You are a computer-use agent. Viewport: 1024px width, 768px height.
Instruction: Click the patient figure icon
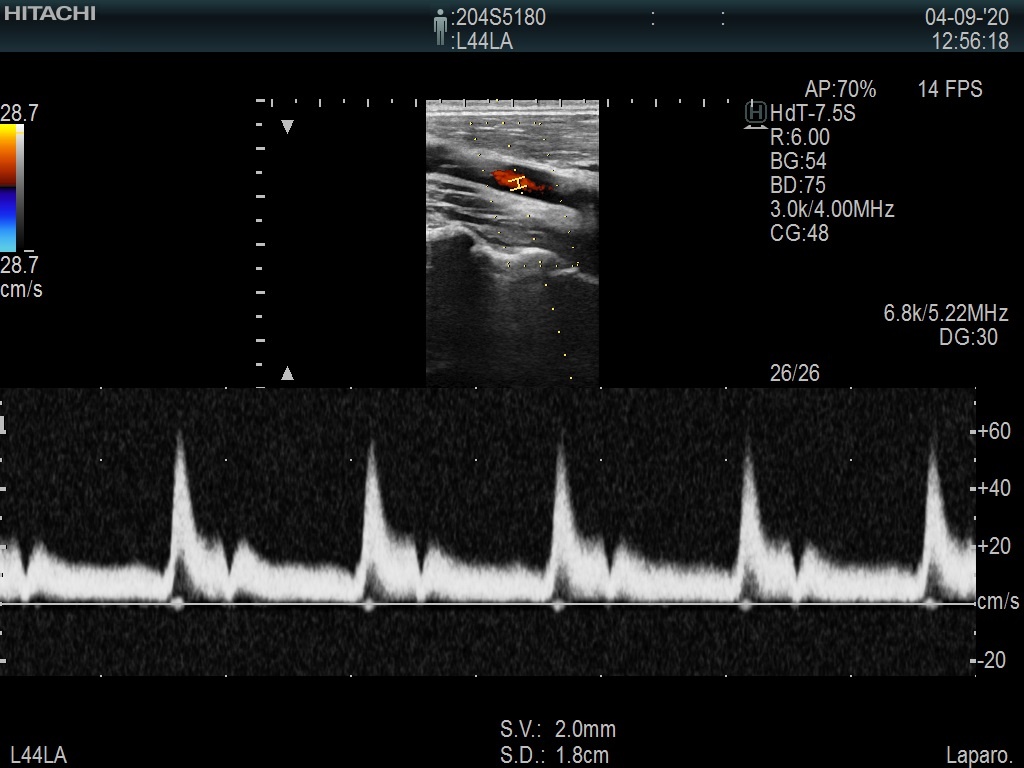[440, 28]
